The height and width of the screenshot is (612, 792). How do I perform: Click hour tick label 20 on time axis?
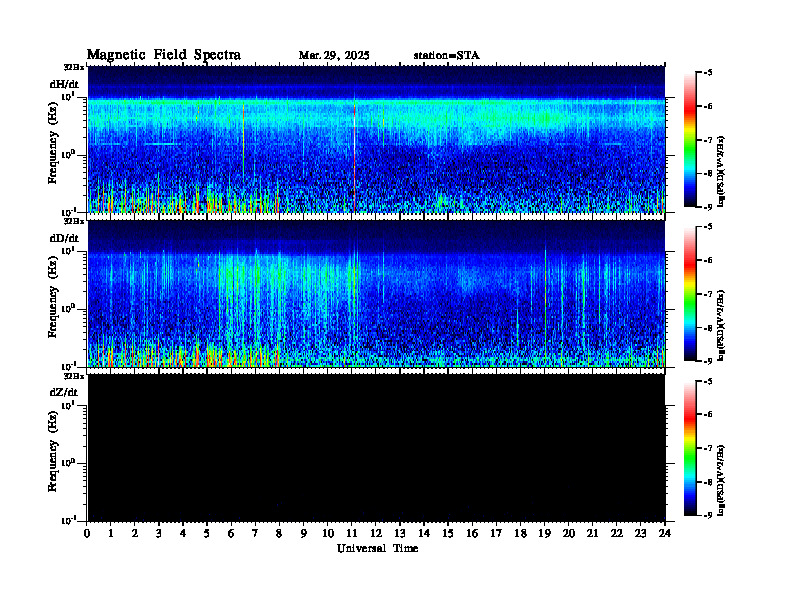pyautogui.click(x=569, y=534)
